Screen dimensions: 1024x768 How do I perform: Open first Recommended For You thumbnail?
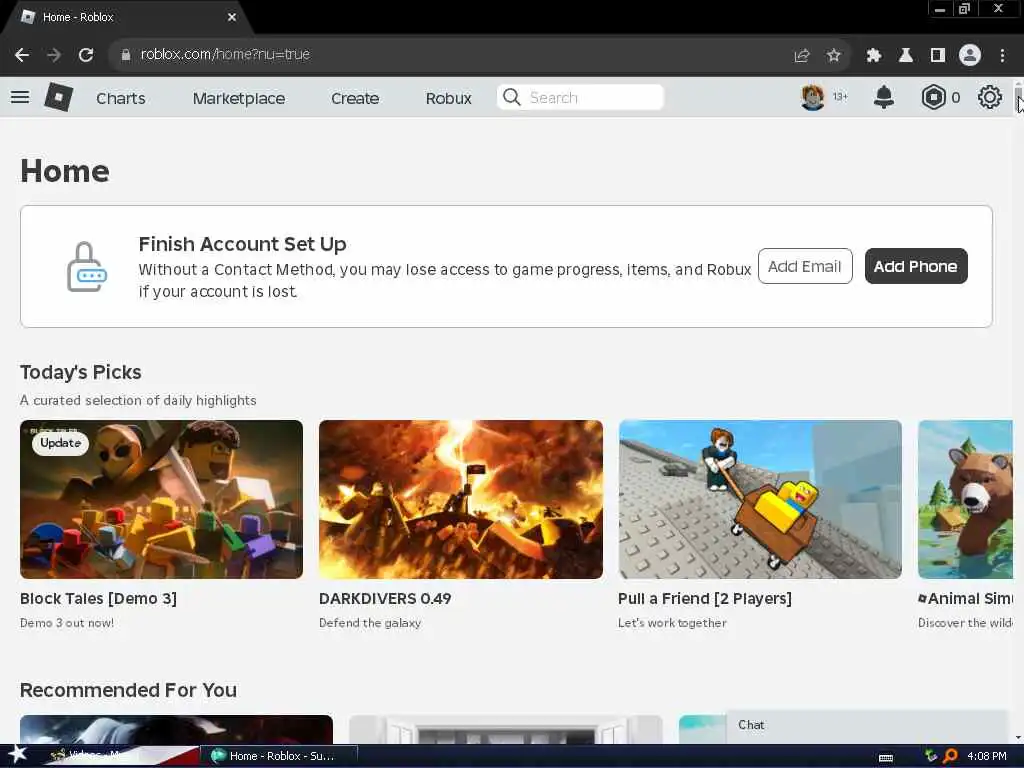(176, 729)
